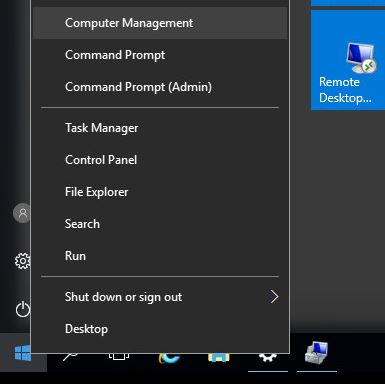Select the Run entry
Viewport: 385px width, 384px height.
tap(160, 256)
